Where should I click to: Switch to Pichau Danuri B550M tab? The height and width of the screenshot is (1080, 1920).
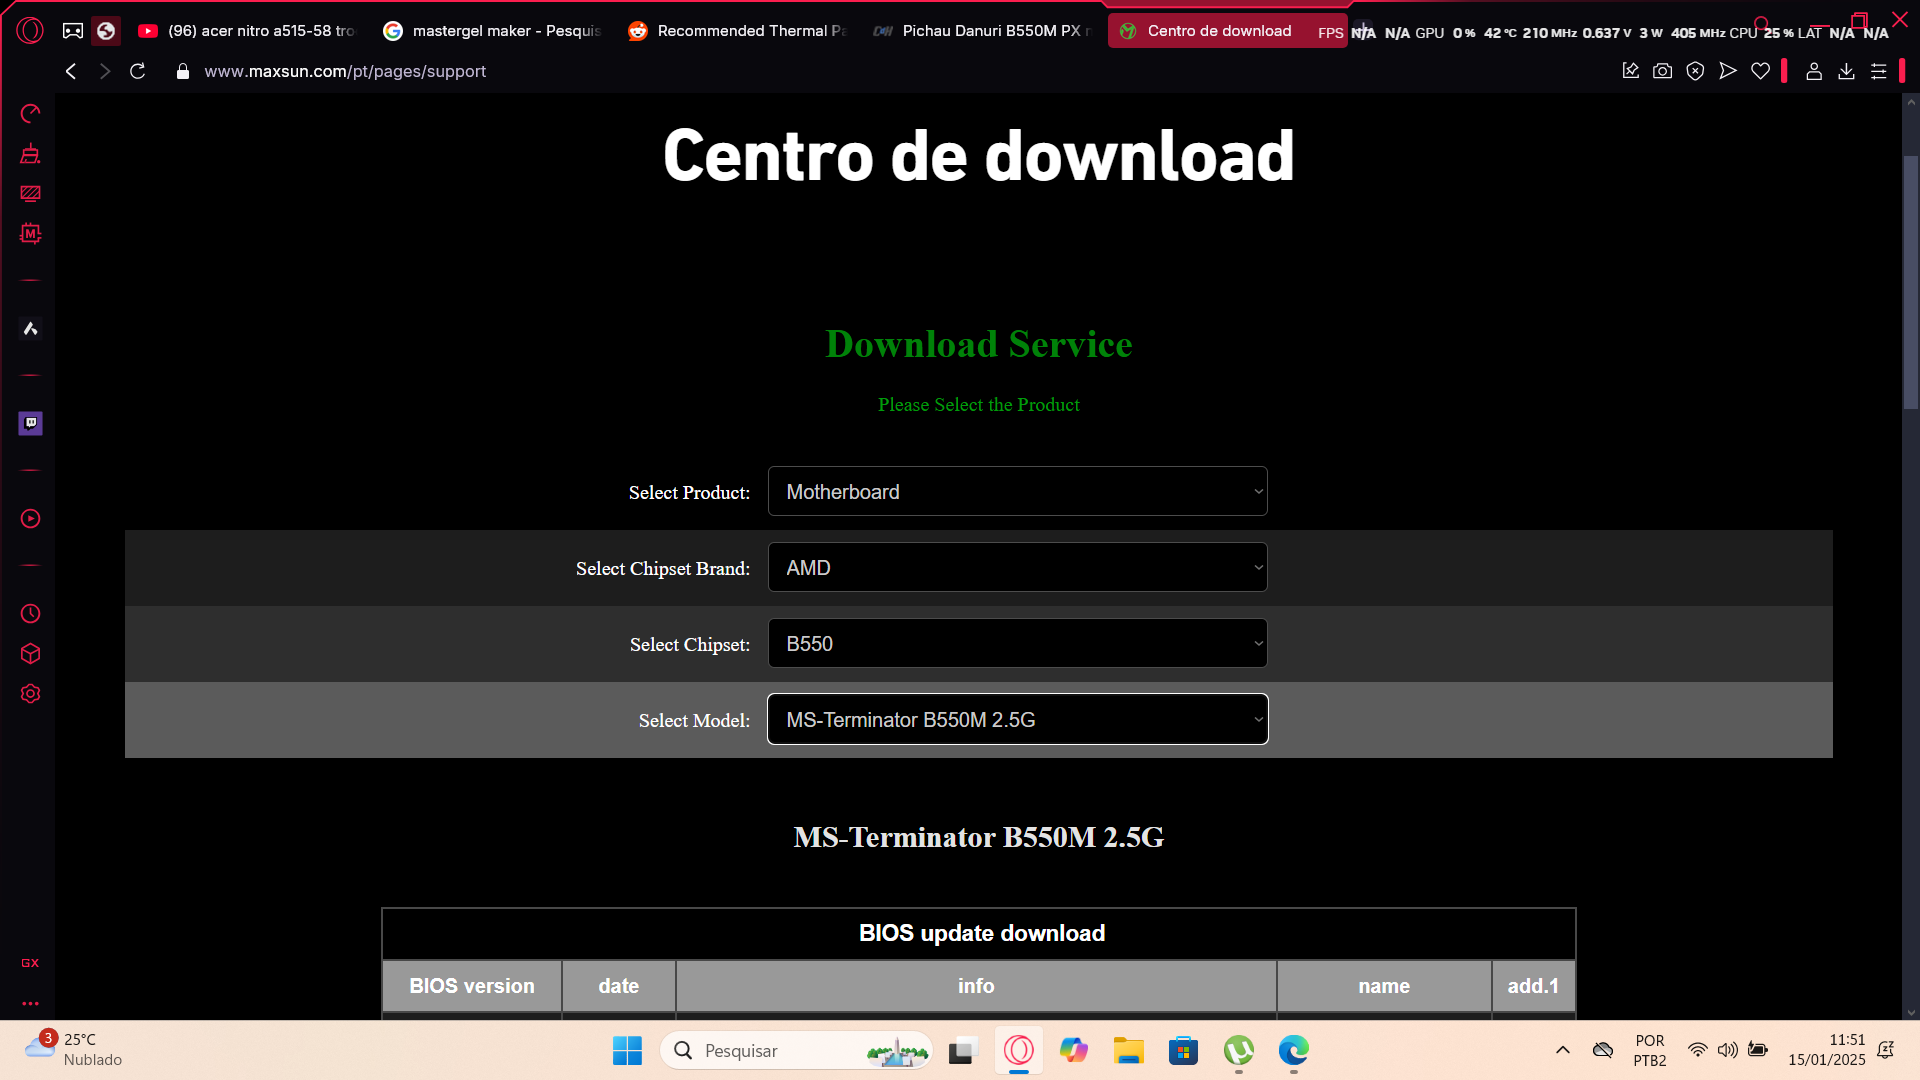pyautogui.click(x=983, y=31)
